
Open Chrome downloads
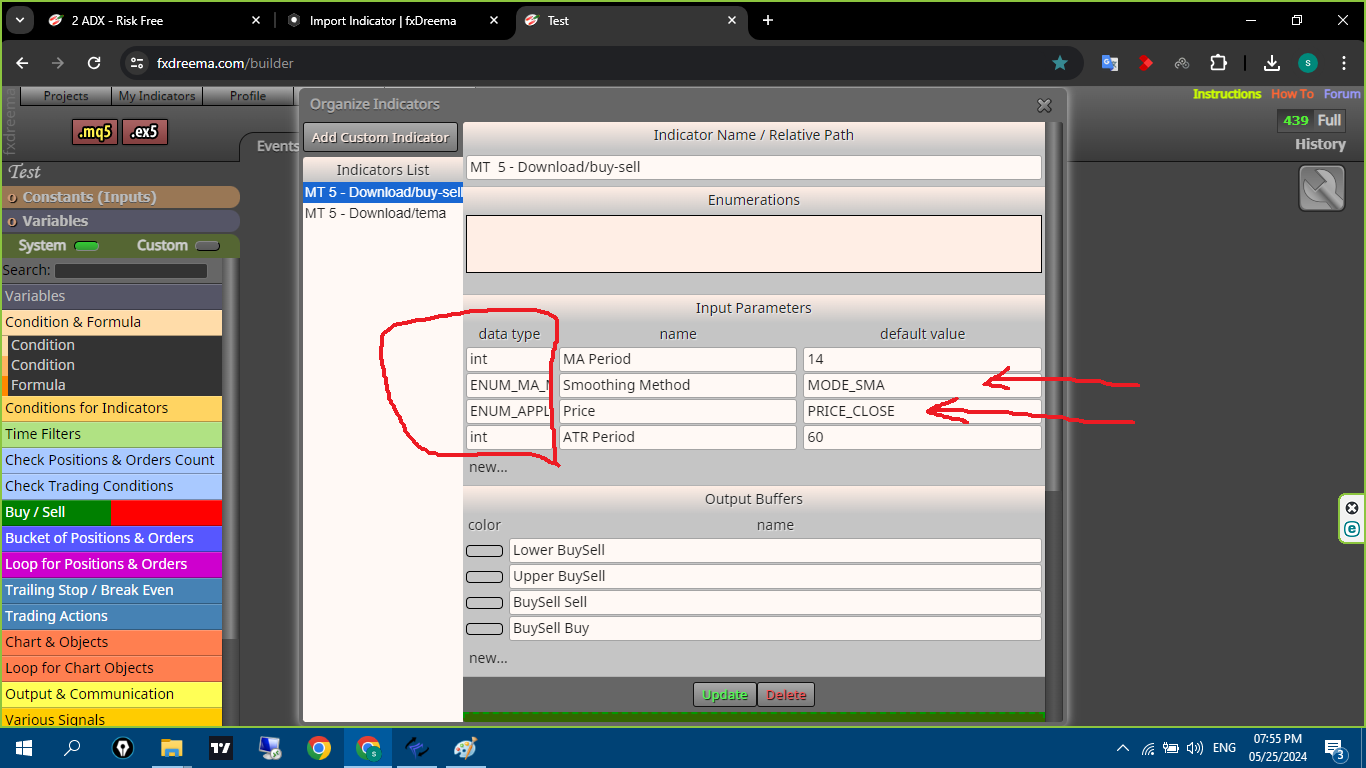[1272, 63]
